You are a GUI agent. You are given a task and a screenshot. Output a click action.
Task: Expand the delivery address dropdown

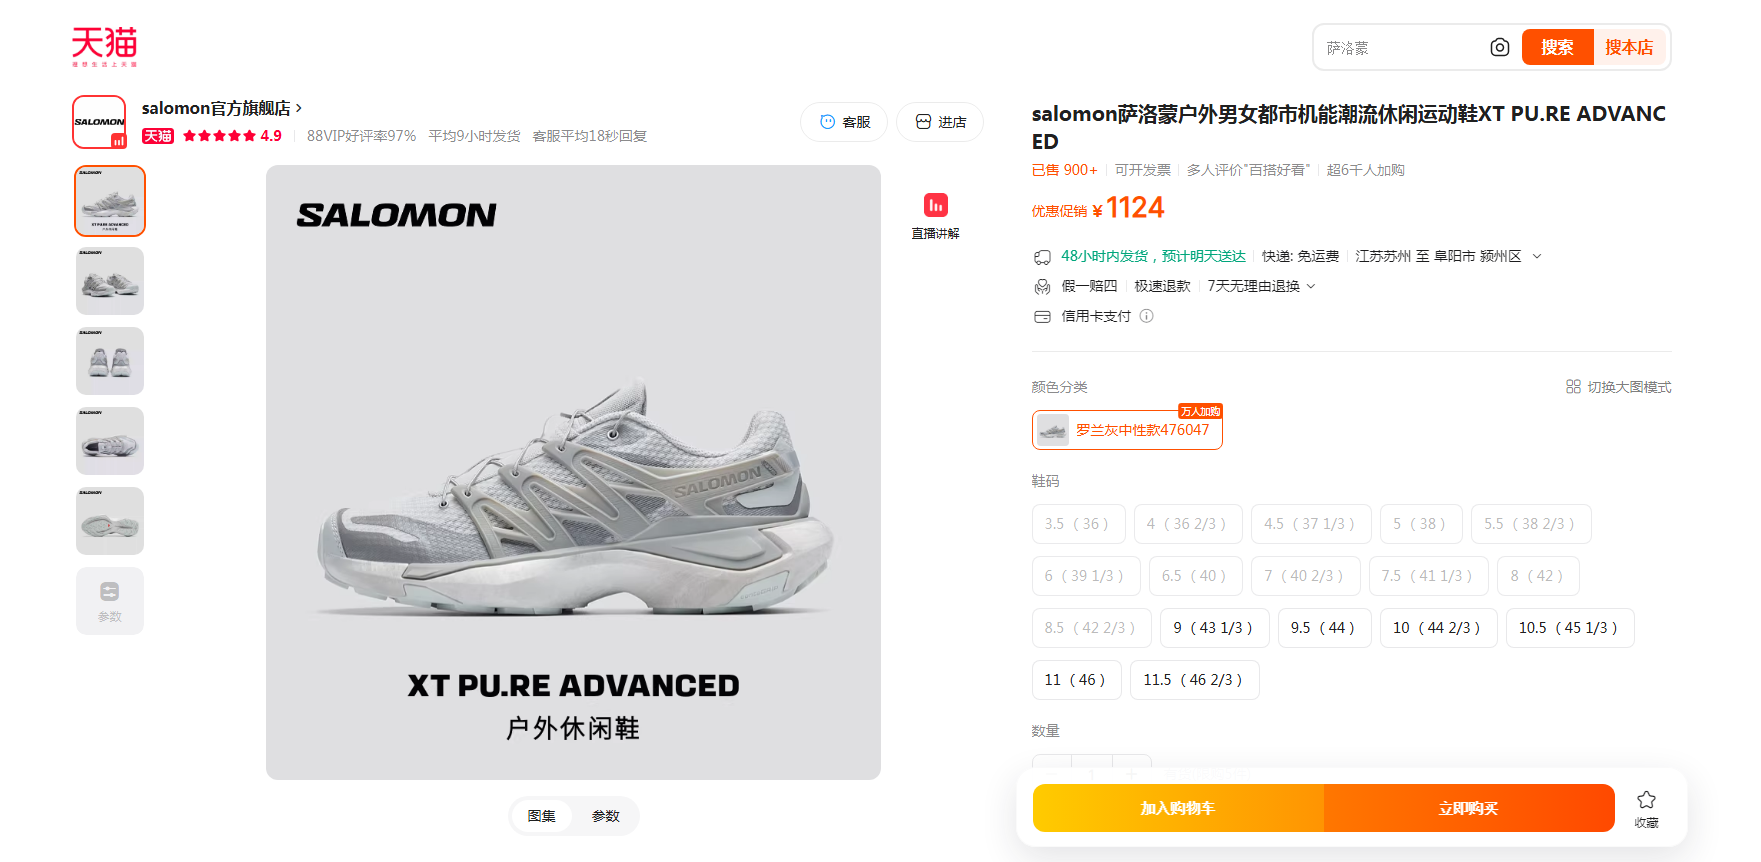pos(1537,256)
